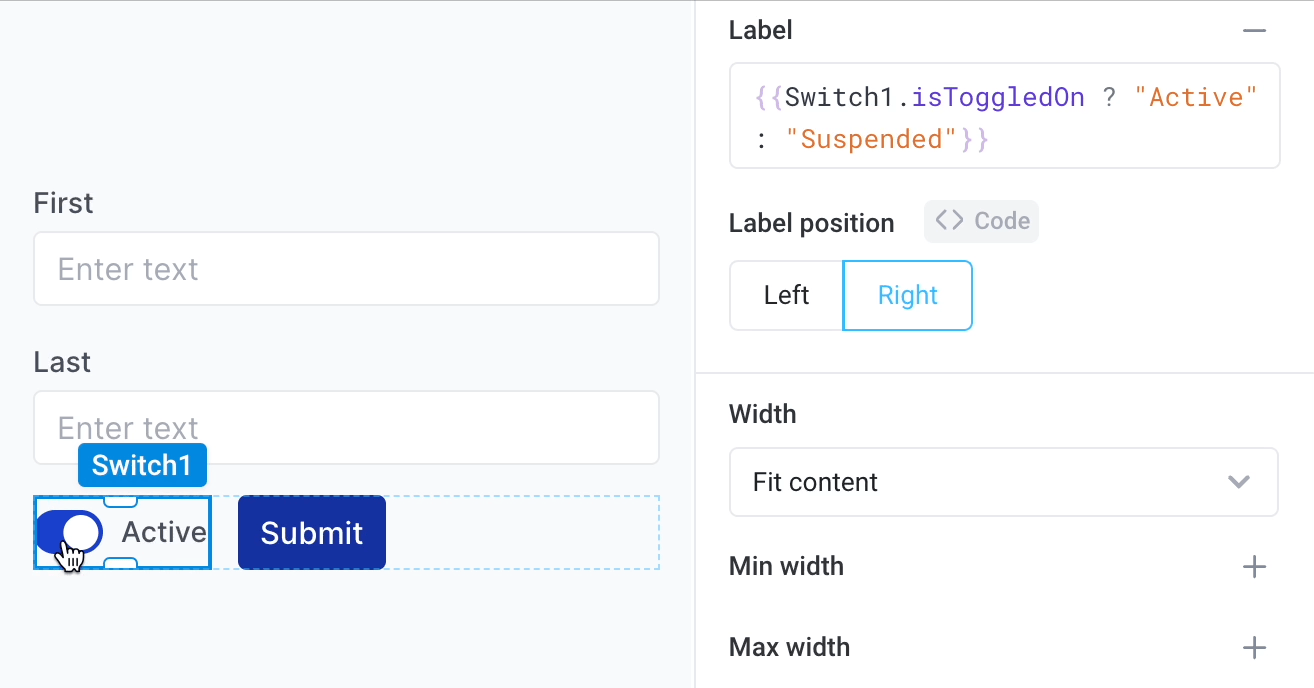The image size is (1314, 688).
Task: Open the Width dropdown chevron
Action: click(1239, 482)
